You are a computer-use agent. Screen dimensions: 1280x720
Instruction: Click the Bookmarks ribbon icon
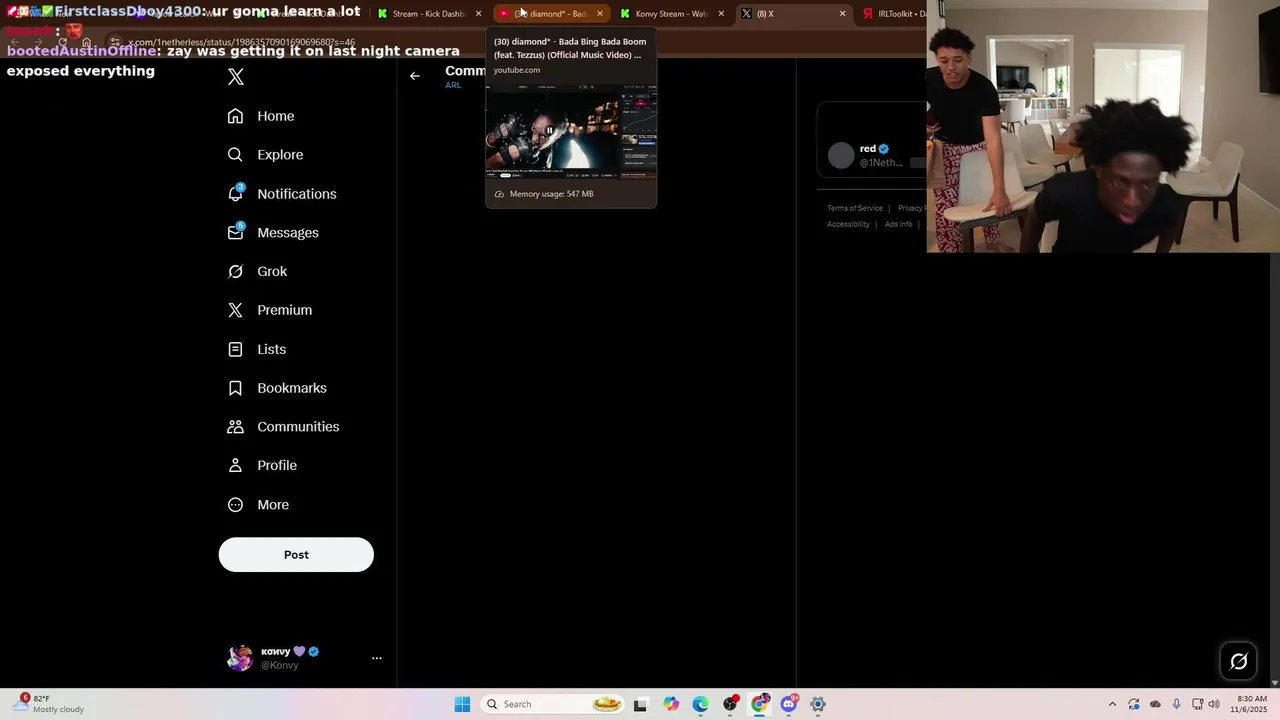coord(235,388)
